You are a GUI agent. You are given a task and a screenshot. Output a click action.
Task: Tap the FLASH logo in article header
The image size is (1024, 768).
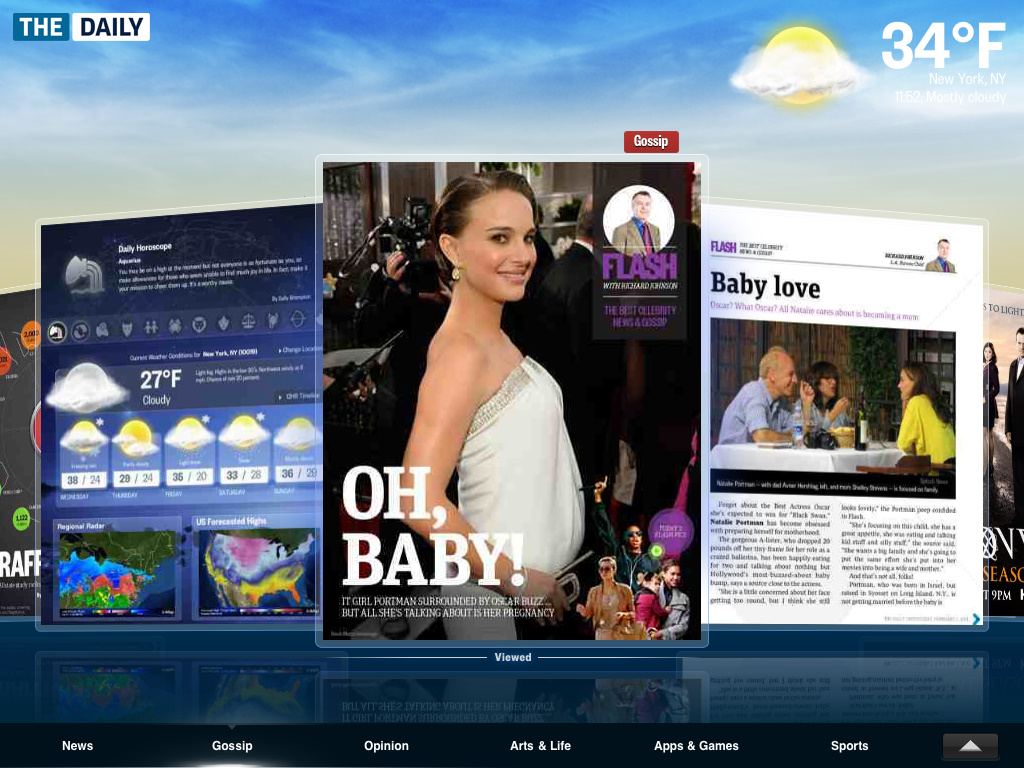[x=723, y=247]
